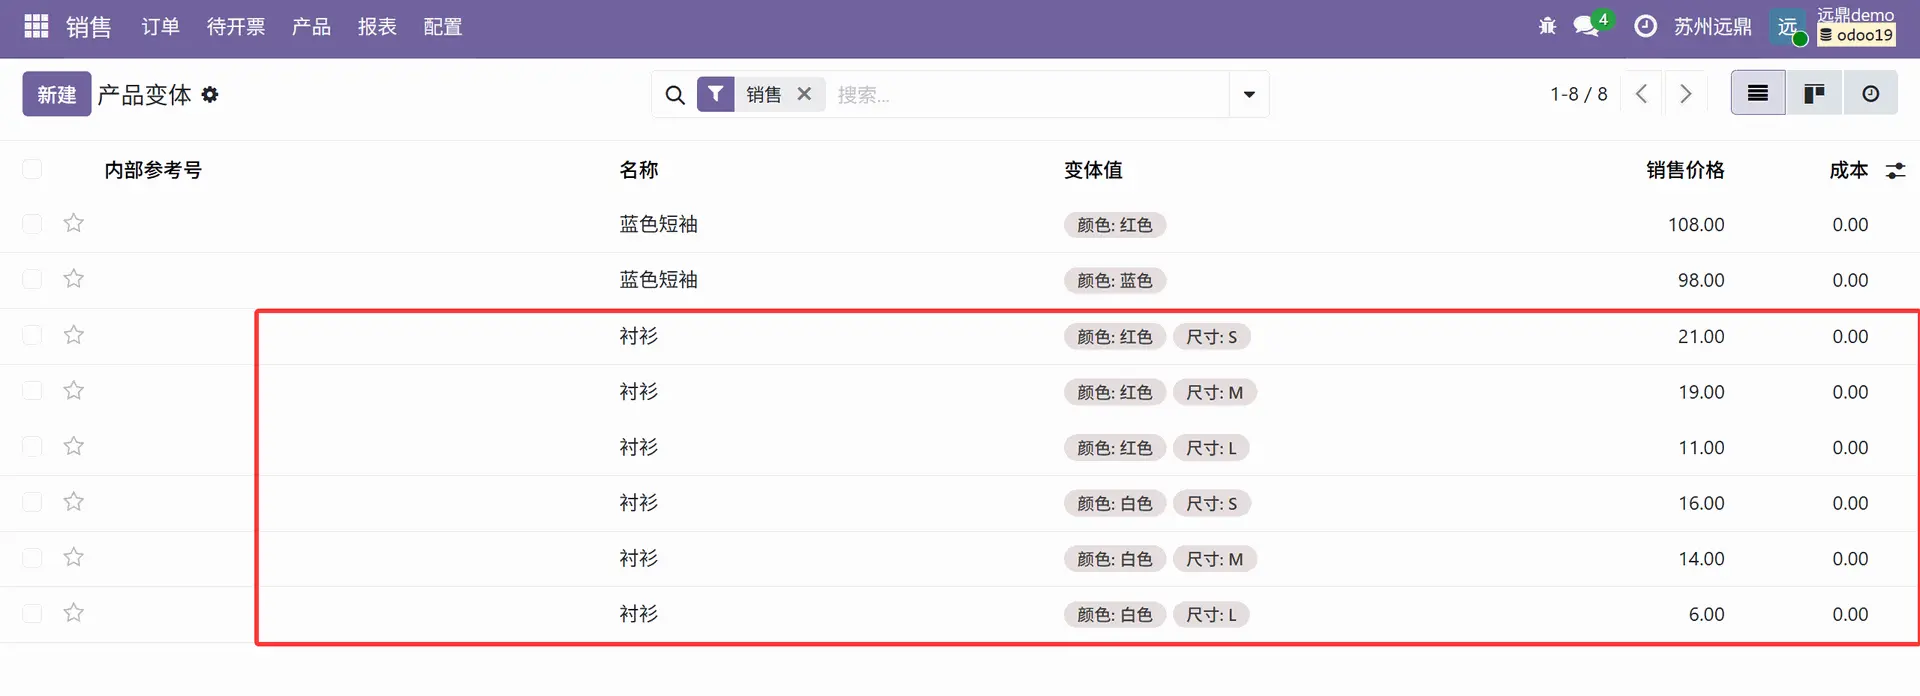The image size is (1920, 696).
Task: Open the discuss messages icon
Action: pos(1586,27)
